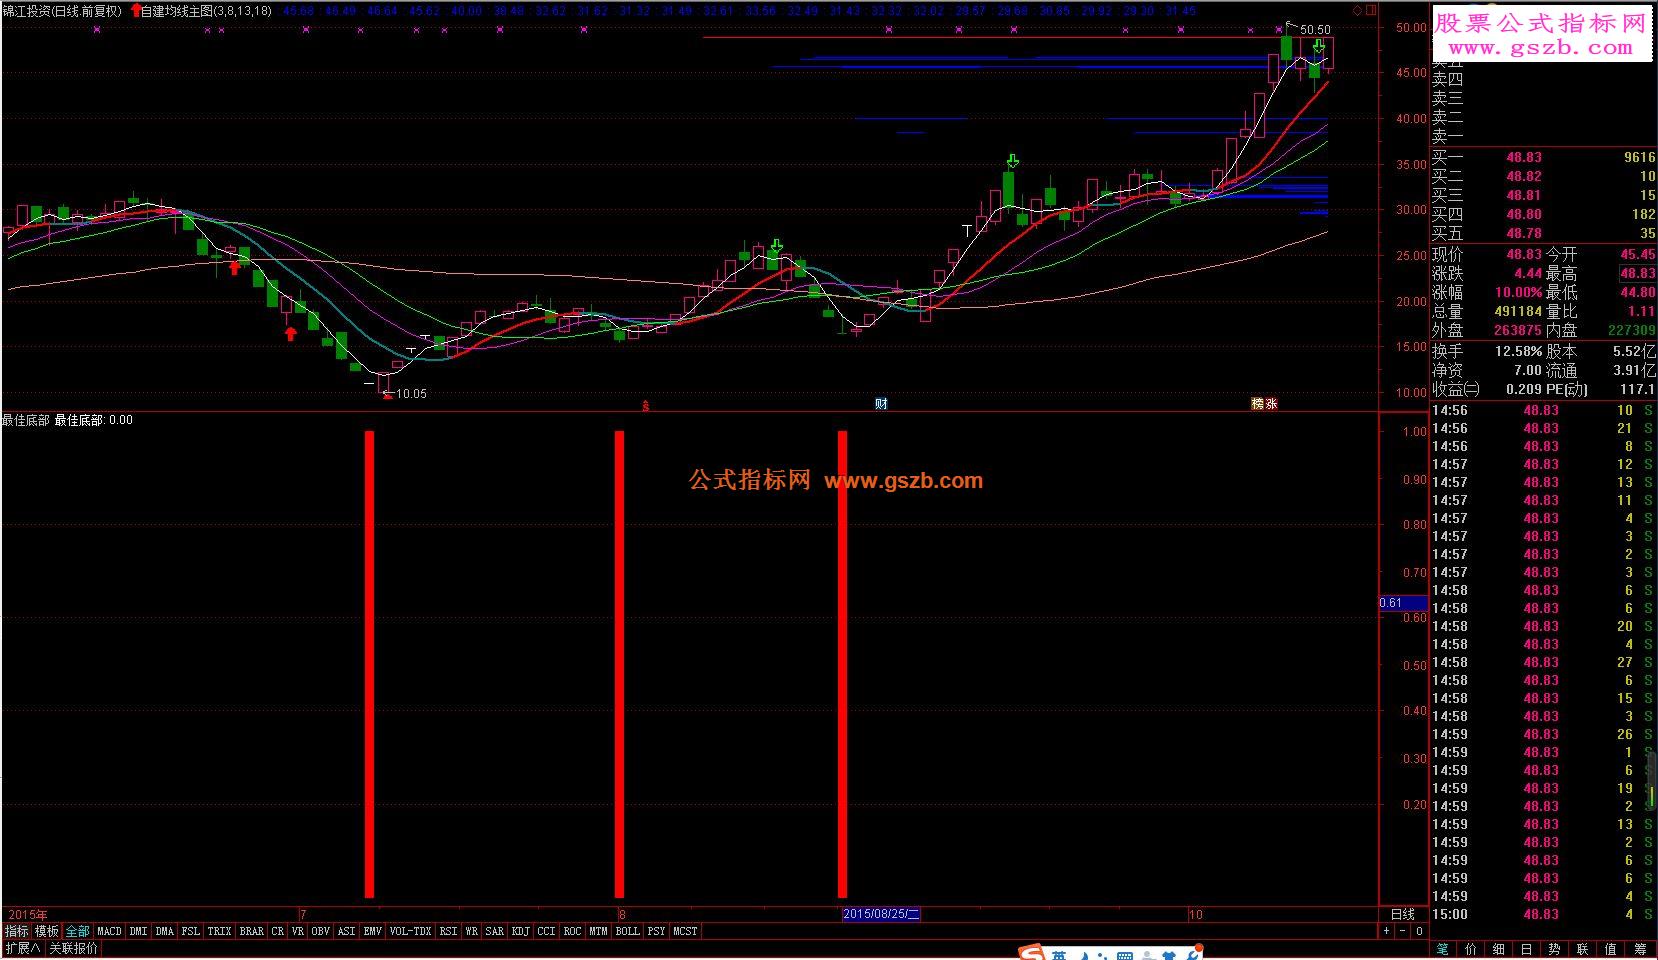Open the 日 tab in side panel
The image size is (1658, 960).
click(1526, 949)
